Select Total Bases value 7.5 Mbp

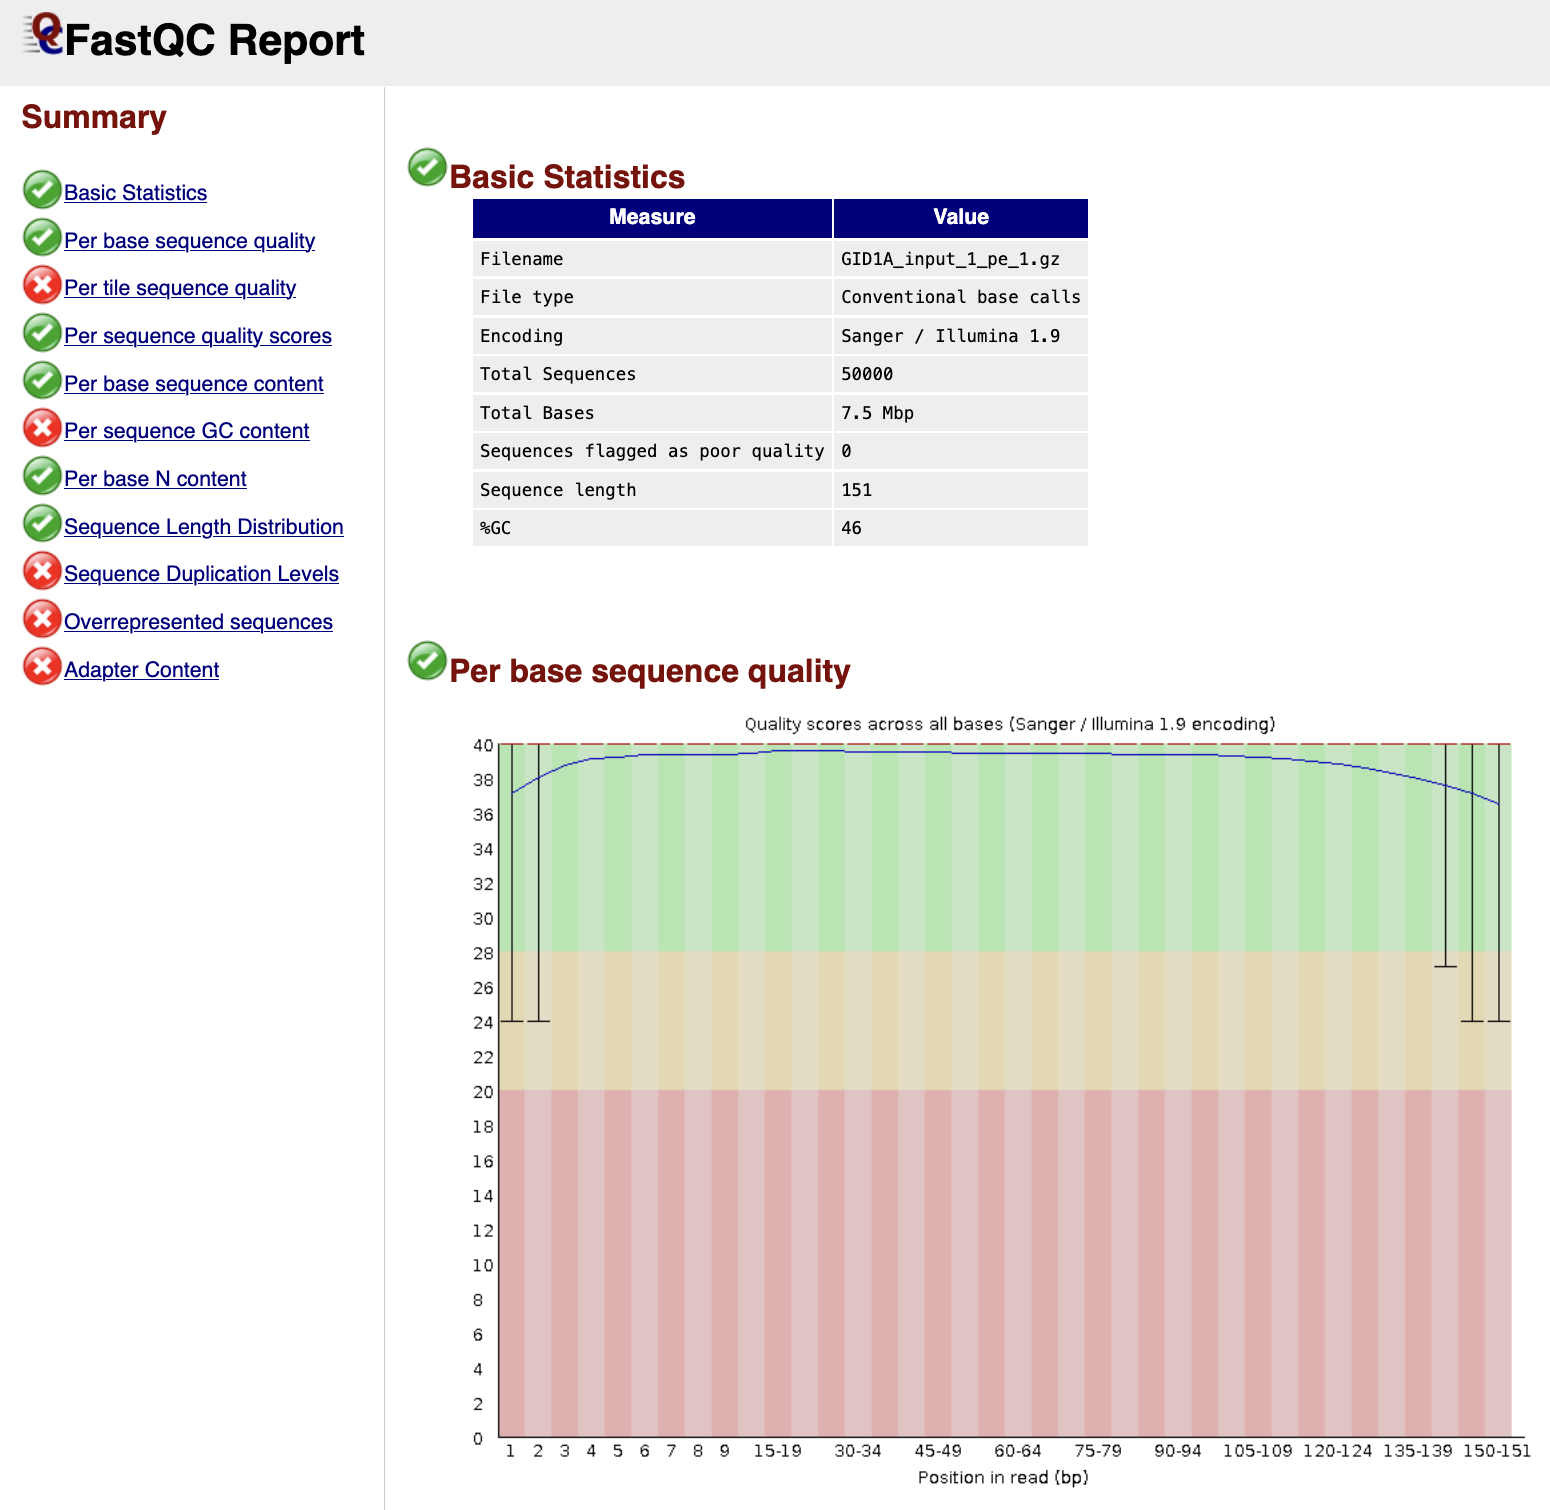[877, 413]
